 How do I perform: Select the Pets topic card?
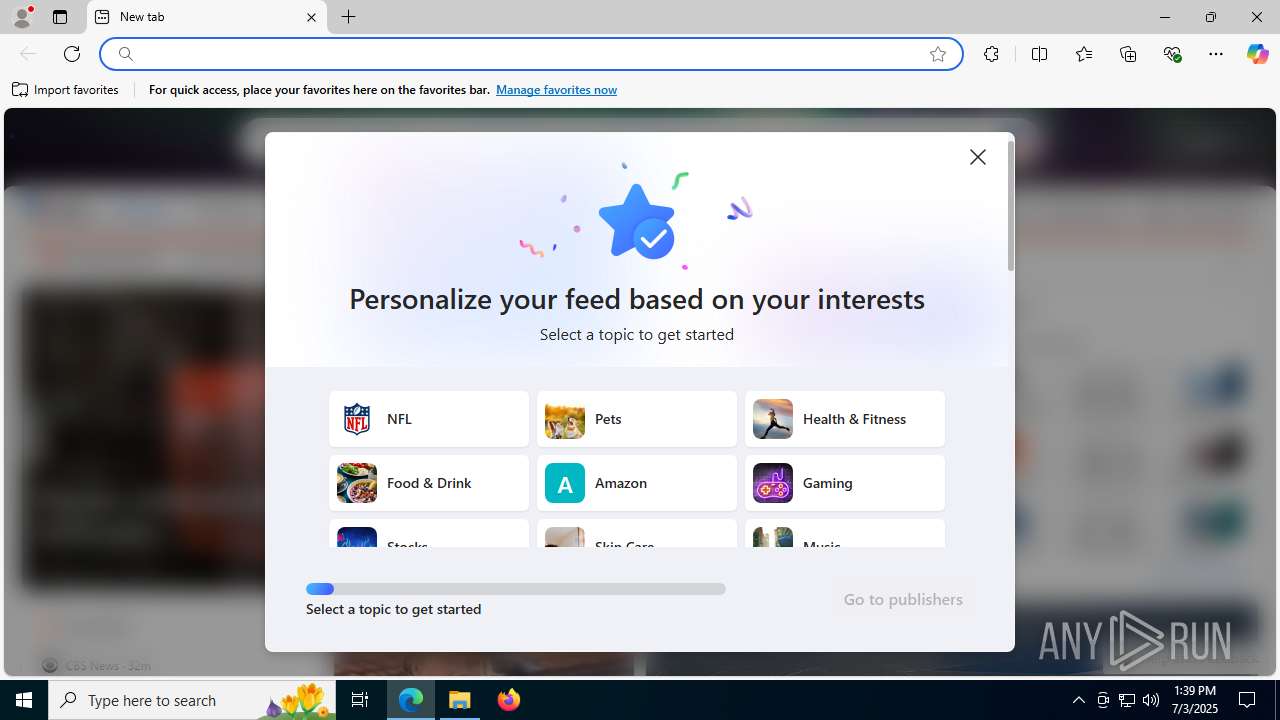click(x=637, y=419)
